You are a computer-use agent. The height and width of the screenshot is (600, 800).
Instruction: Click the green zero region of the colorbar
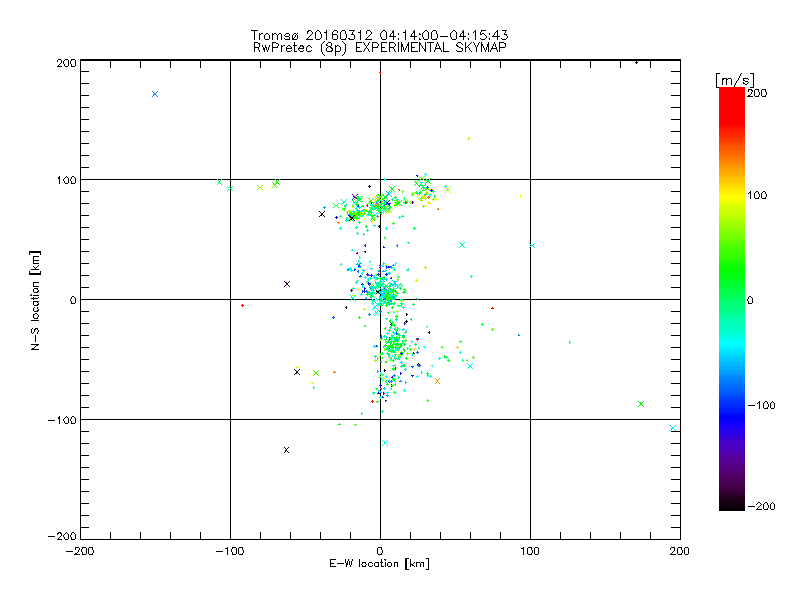tap(732, 299)
